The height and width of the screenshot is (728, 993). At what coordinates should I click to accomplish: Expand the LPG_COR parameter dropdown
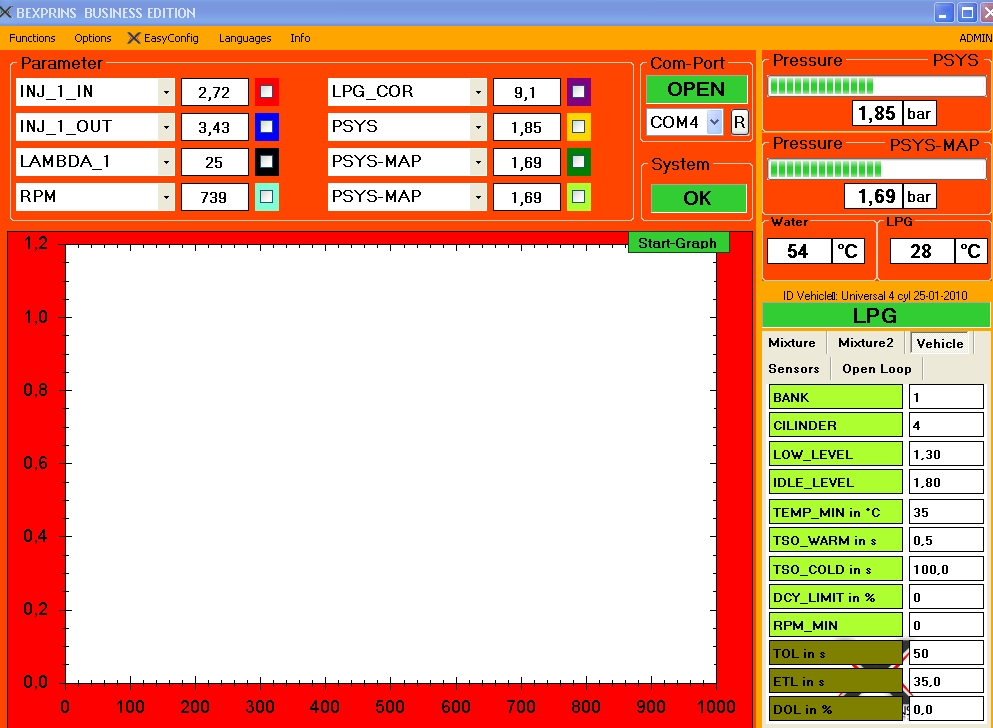(x=478, y=92)
